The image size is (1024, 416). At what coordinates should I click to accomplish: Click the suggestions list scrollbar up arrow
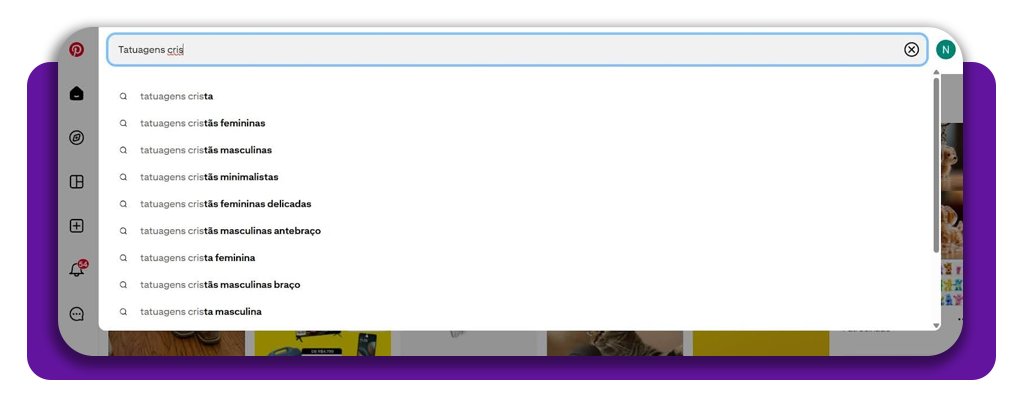point(936,72)
